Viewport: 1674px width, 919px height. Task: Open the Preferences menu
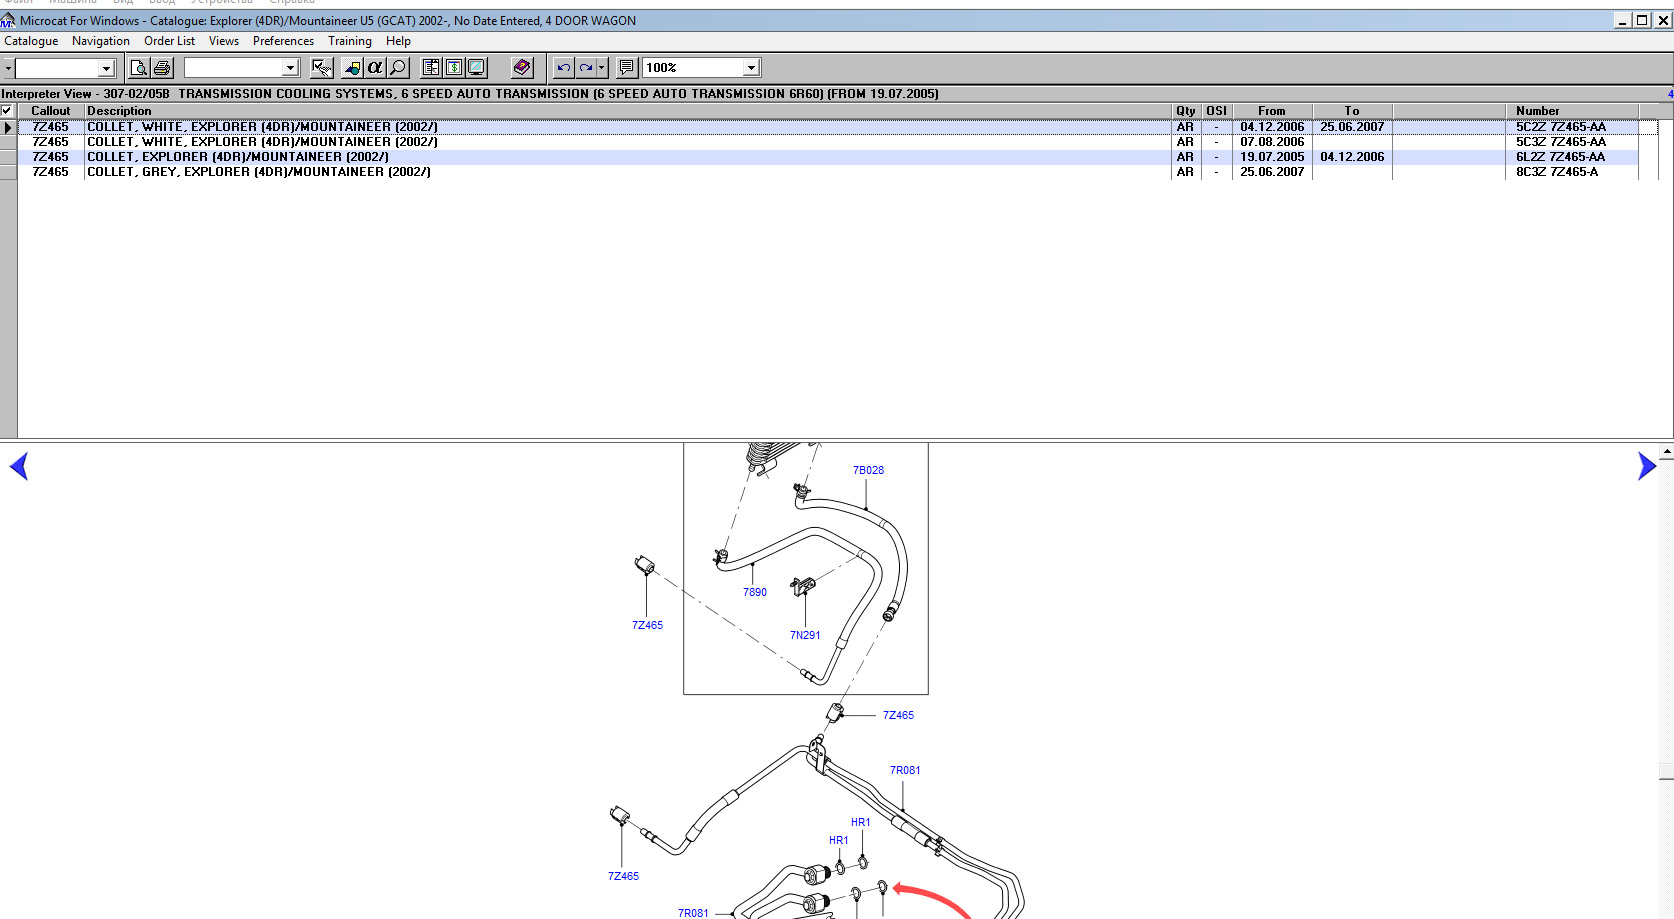click(x=283, y=41)
